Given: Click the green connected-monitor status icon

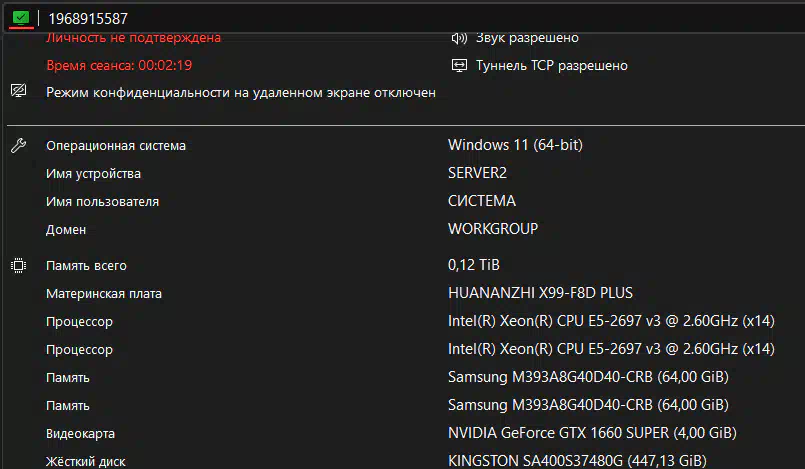Looking at the screenshot, I should click(21, 18).
